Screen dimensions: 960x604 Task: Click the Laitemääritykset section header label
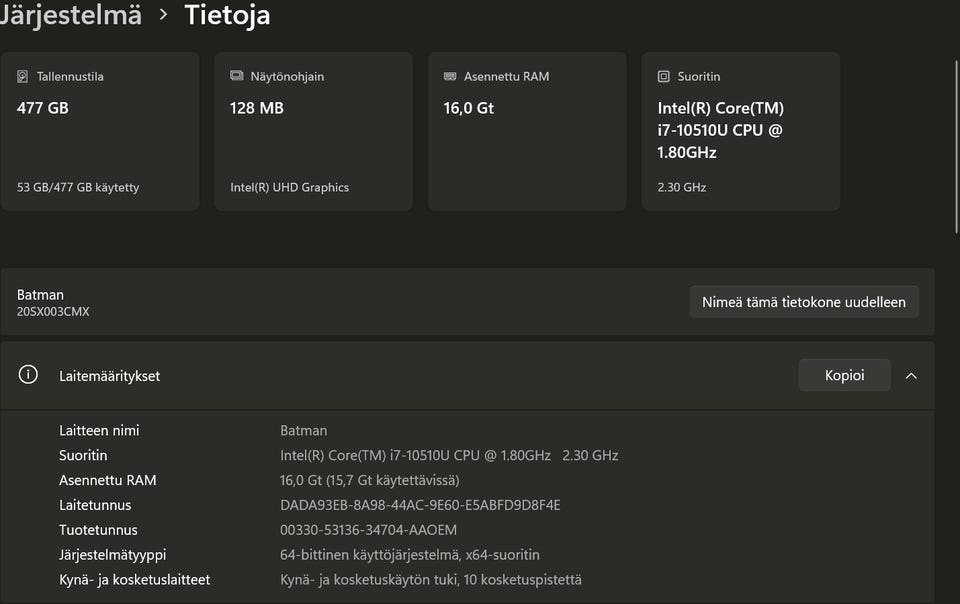[109, 376]
